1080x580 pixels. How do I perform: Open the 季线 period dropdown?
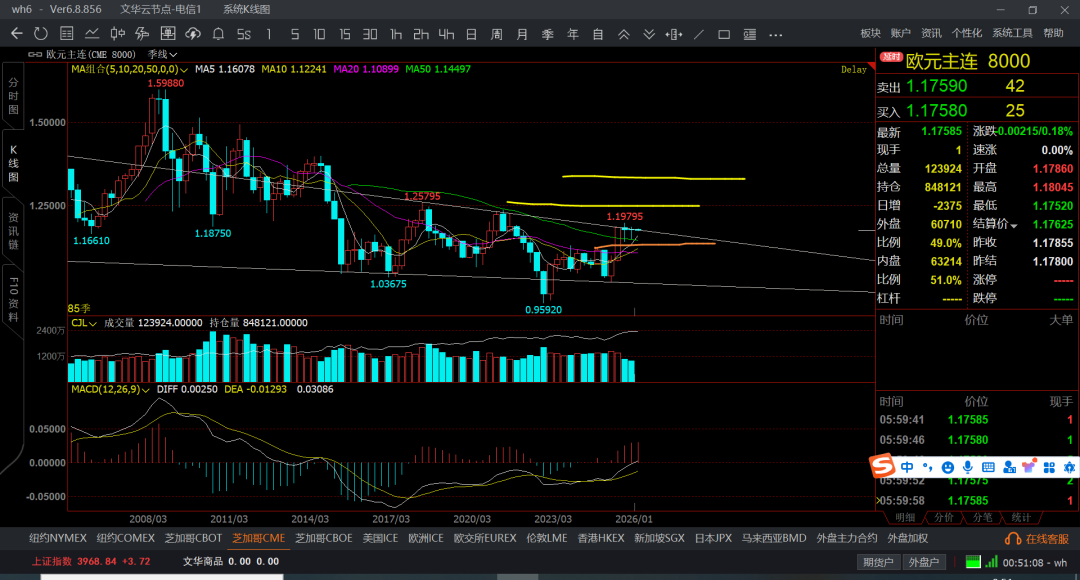tap(163, 54)
